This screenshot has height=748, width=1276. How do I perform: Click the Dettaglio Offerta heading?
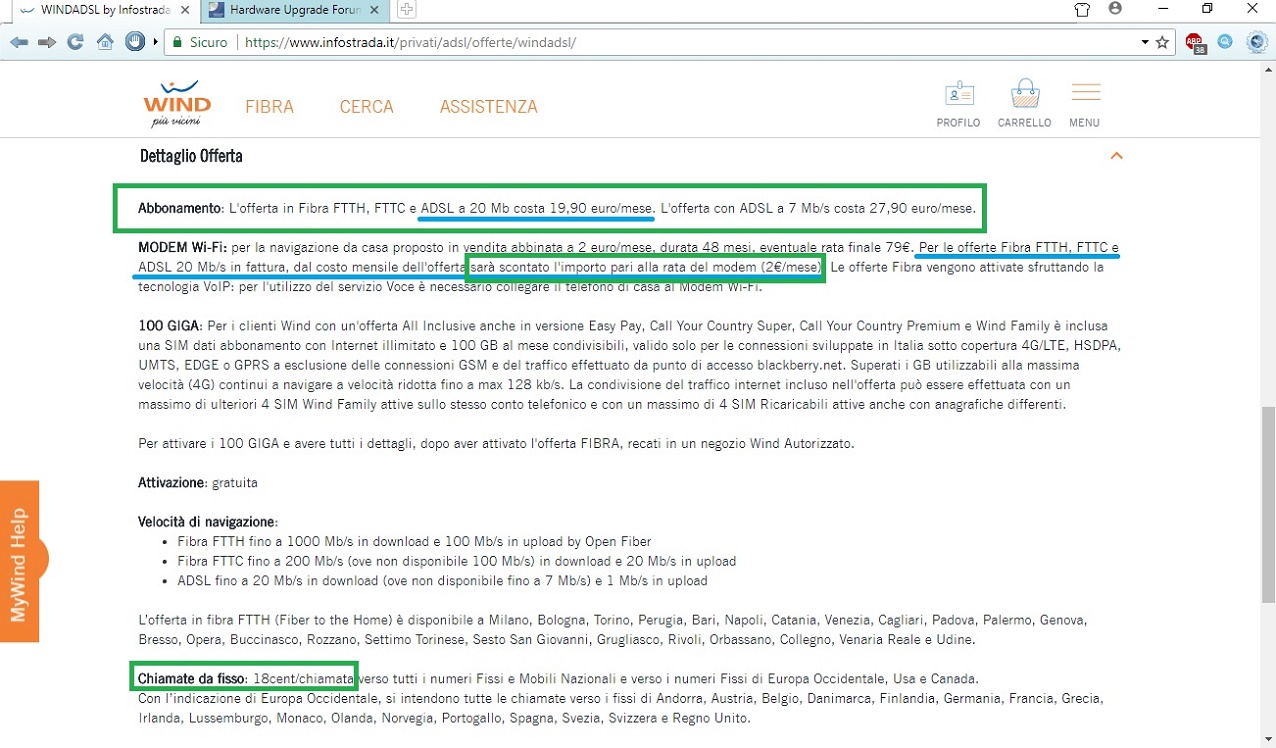pos(191,157)
